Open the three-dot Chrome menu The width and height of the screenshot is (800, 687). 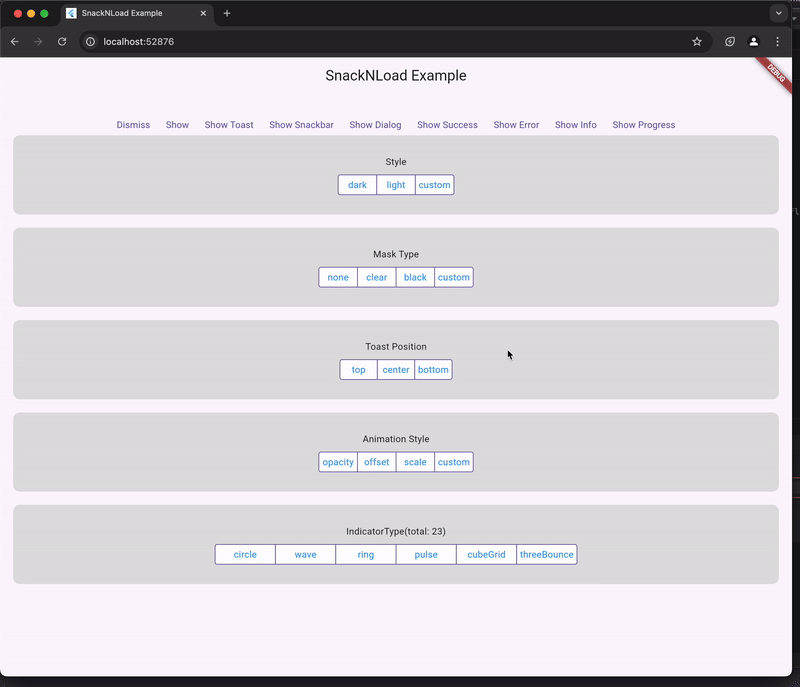778,42
